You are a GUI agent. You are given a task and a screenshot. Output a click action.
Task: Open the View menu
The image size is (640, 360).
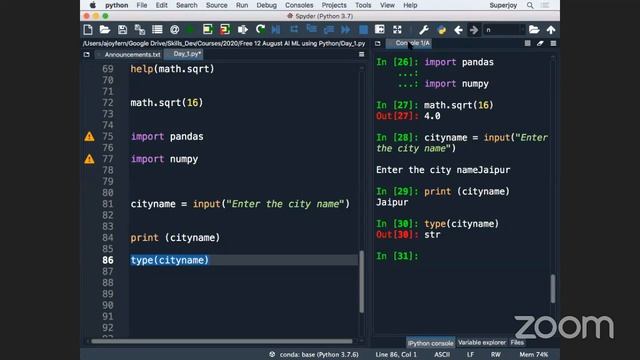[x=387, y=5]
